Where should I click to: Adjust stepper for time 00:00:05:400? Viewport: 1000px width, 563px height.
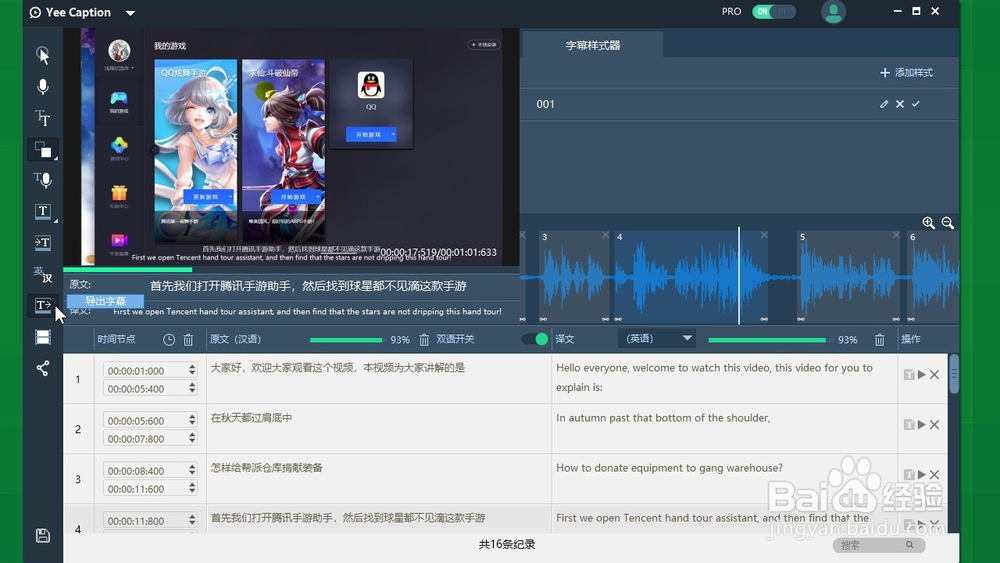pyautogui.click(x=192, y=388)
